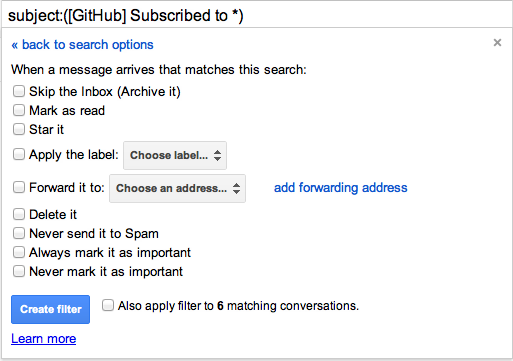Enable Always mark it as important
Screen dimensions: 513x361
(x=19, y=252)
